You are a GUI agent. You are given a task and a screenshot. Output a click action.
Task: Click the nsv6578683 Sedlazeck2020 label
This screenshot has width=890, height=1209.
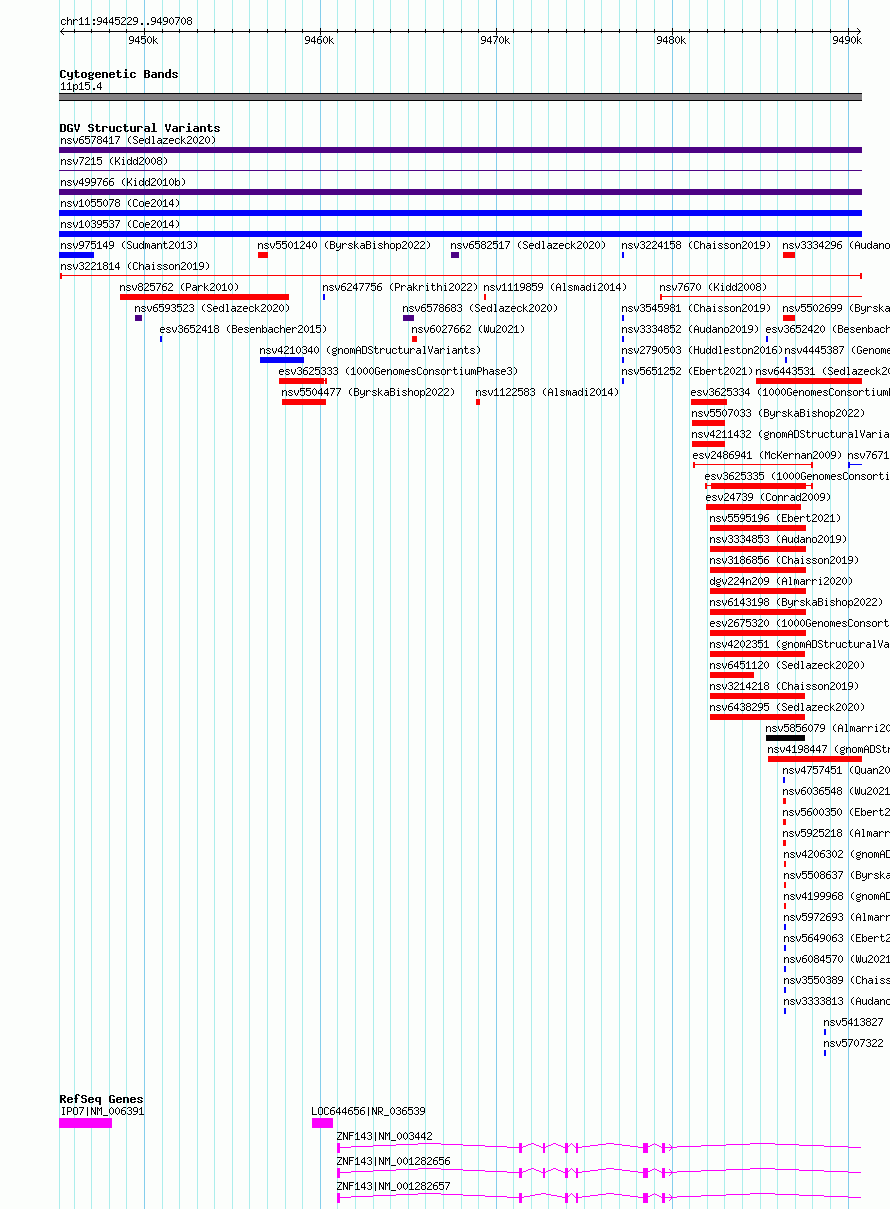coord(480,308)
